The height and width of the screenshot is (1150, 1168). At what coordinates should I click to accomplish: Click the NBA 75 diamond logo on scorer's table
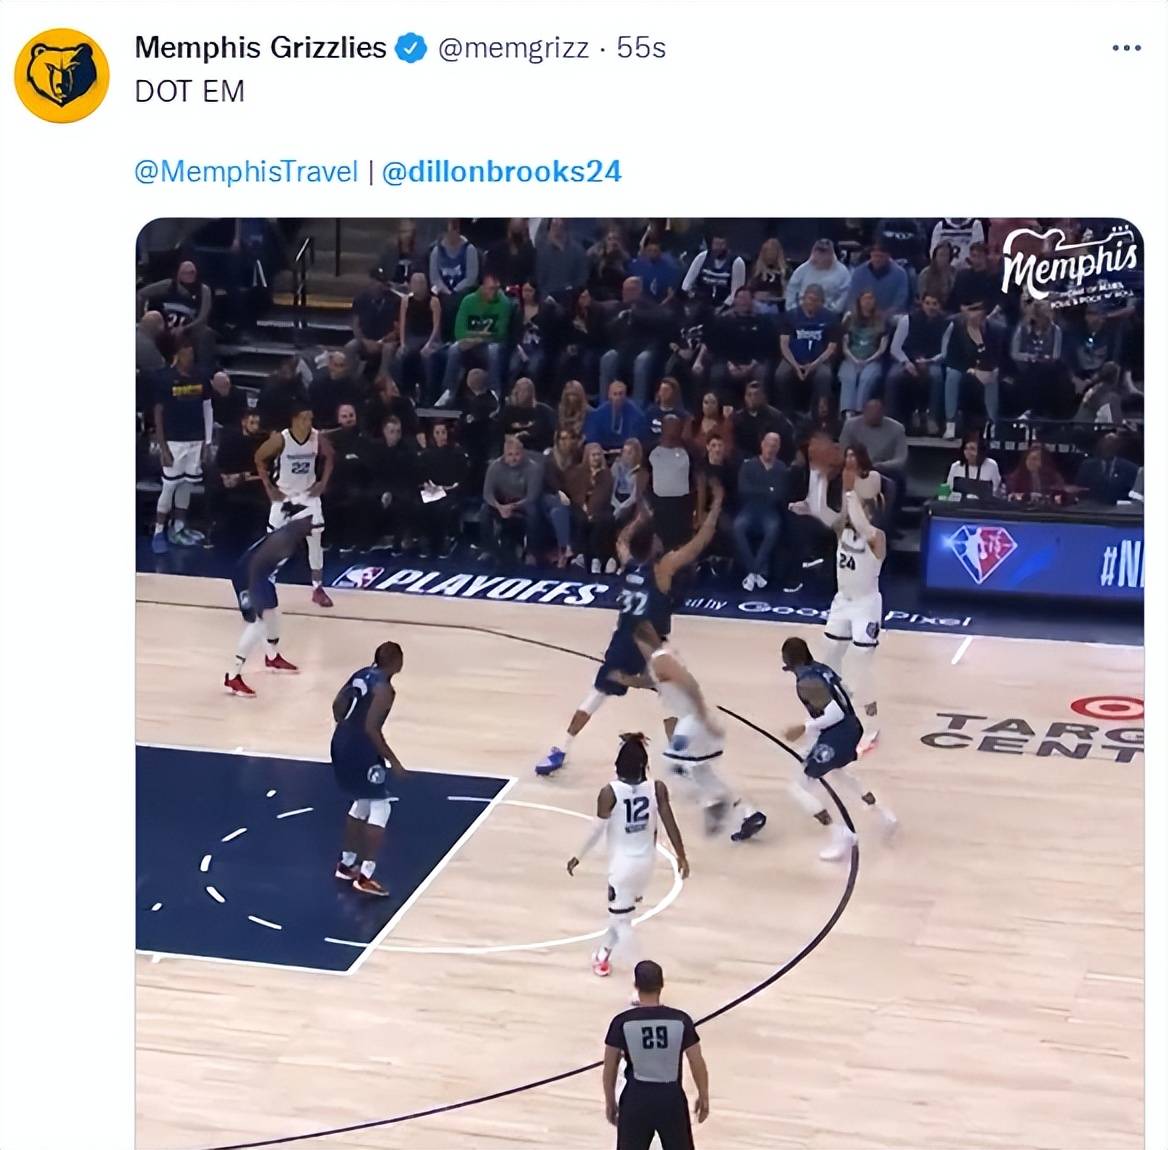(982, 553)
